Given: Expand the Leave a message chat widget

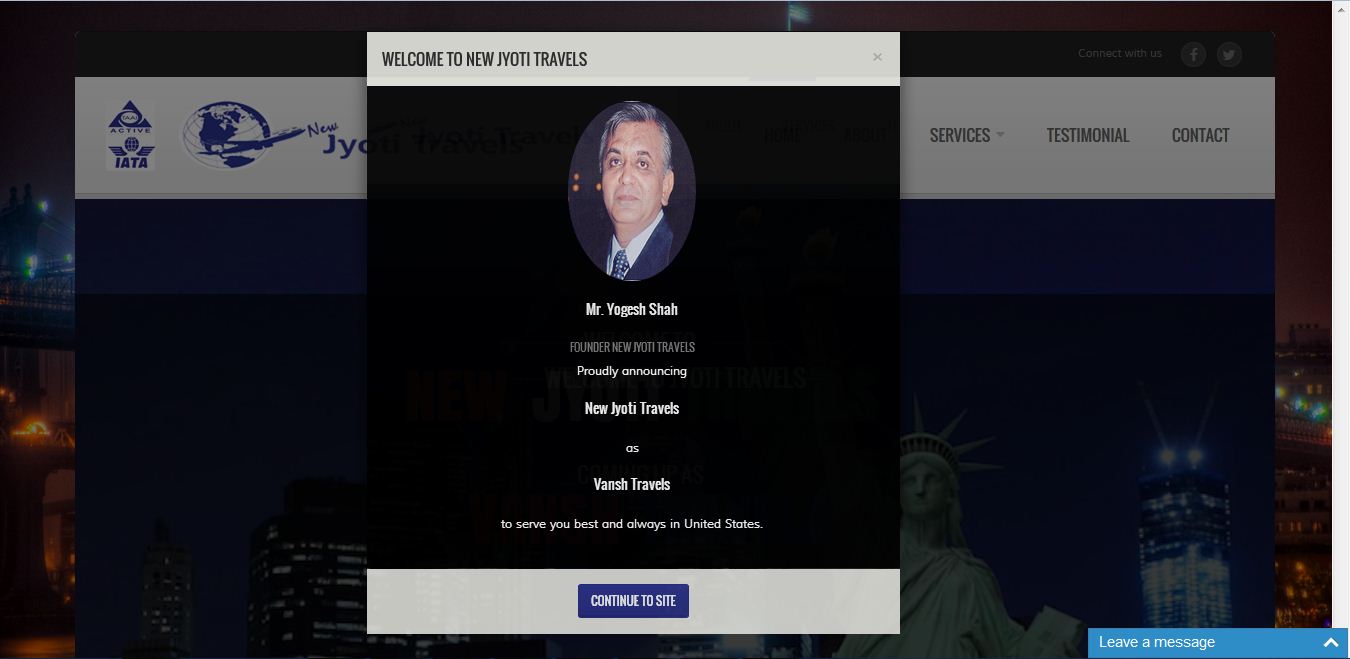Looking at the screenshot, I should pos(1330,643).
